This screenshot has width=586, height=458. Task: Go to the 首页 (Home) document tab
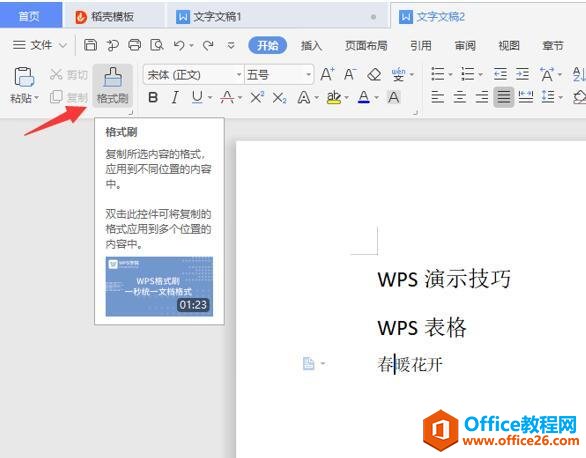pyautogui.click(x=31, y=15)
